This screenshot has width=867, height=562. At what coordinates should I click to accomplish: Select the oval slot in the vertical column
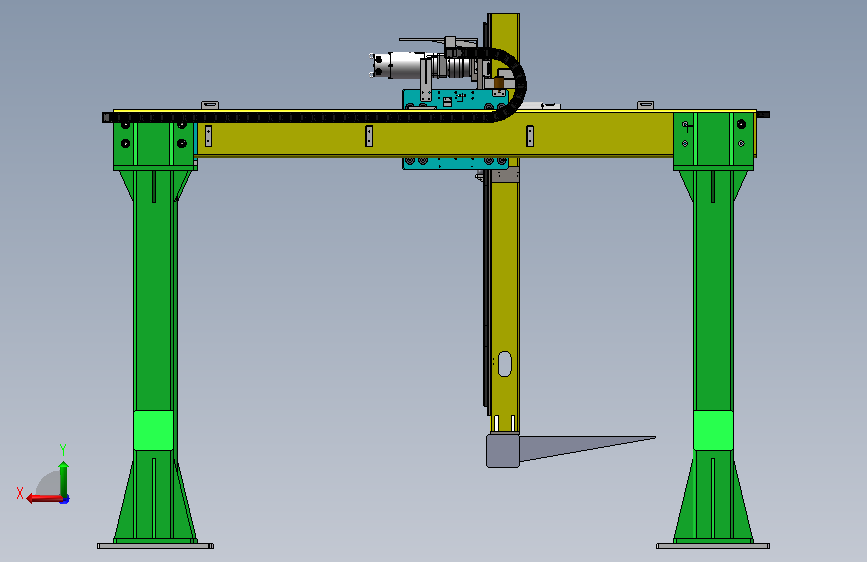point(504,363)
